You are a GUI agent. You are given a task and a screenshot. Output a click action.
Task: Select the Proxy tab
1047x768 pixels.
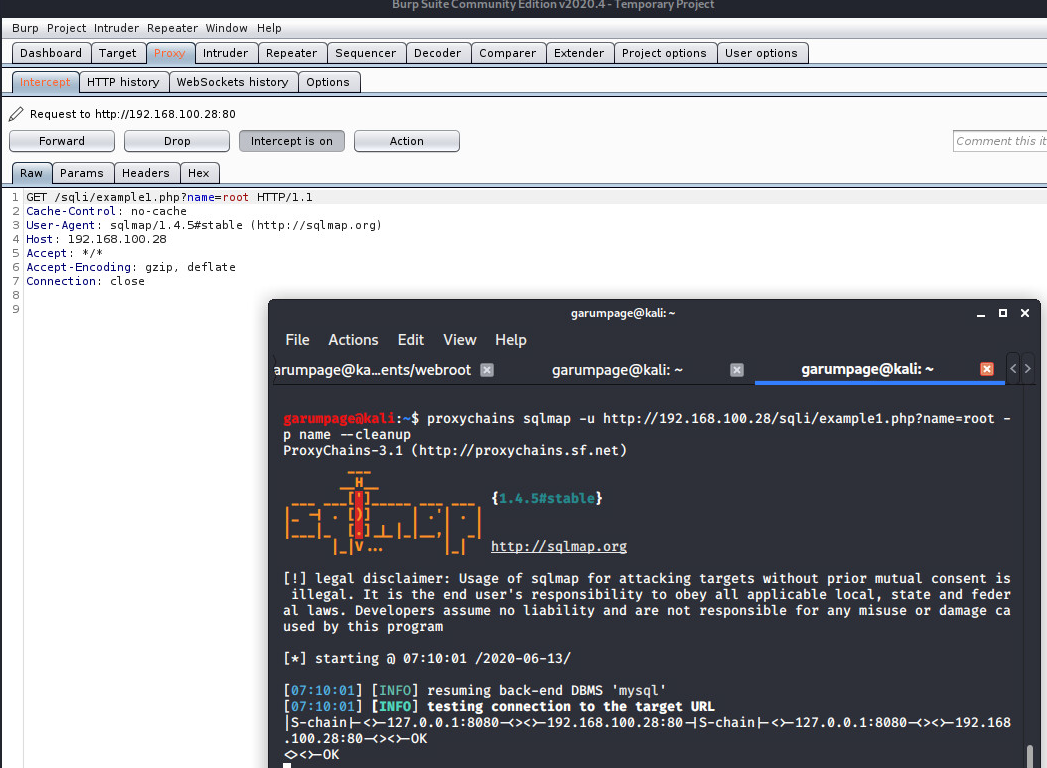(x=170, y=53)
